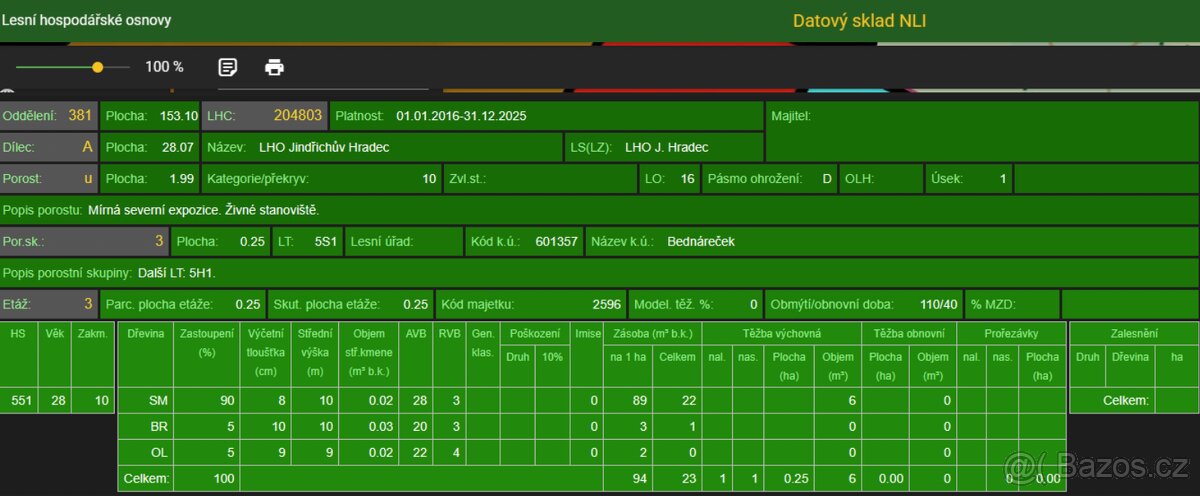Click the Dřevina column header
The image size is (1200, 496).
(145, 332)
